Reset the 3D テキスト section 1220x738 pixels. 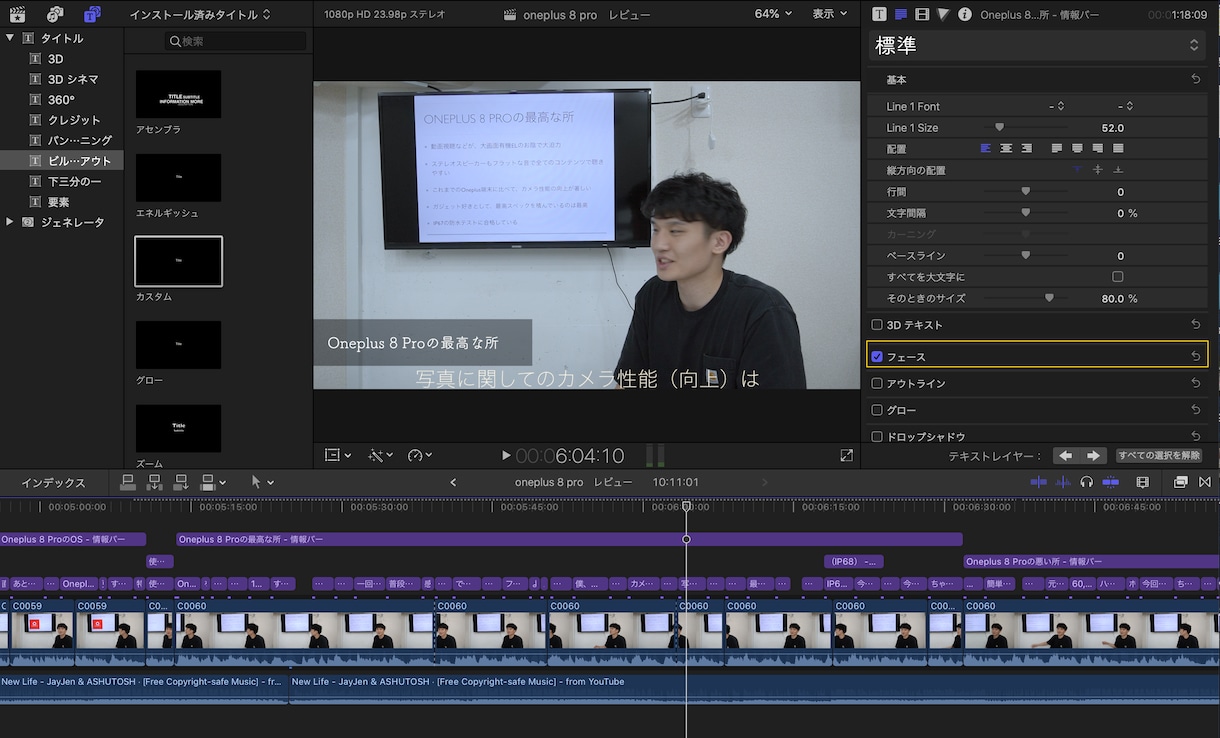click(x=1196, y=325)
